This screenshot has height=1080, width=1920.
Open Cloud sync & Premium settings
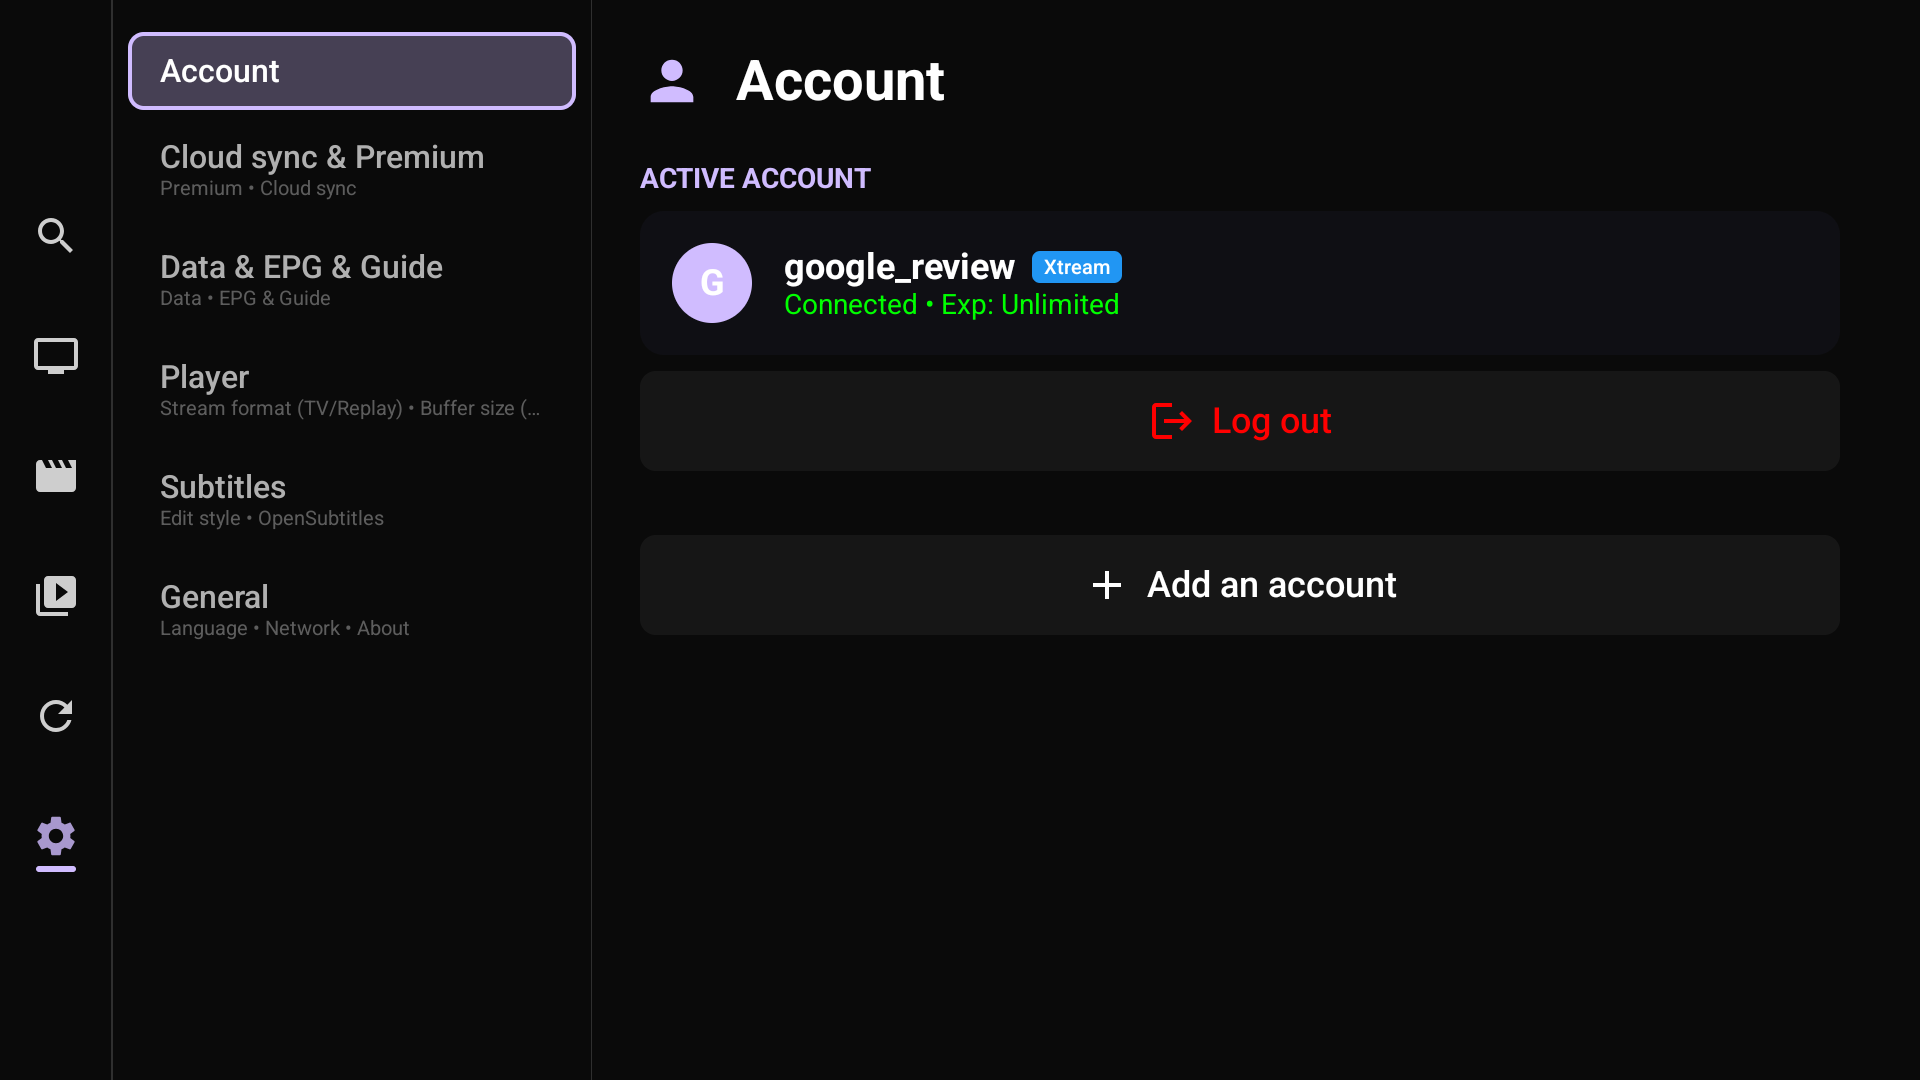321,168
